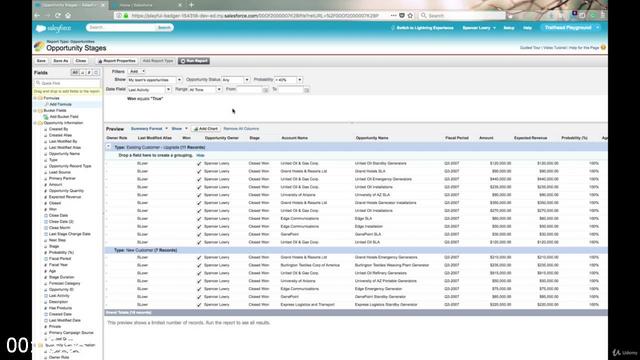Open the Spencer Lowry user menu

click(x=479, y=28)
